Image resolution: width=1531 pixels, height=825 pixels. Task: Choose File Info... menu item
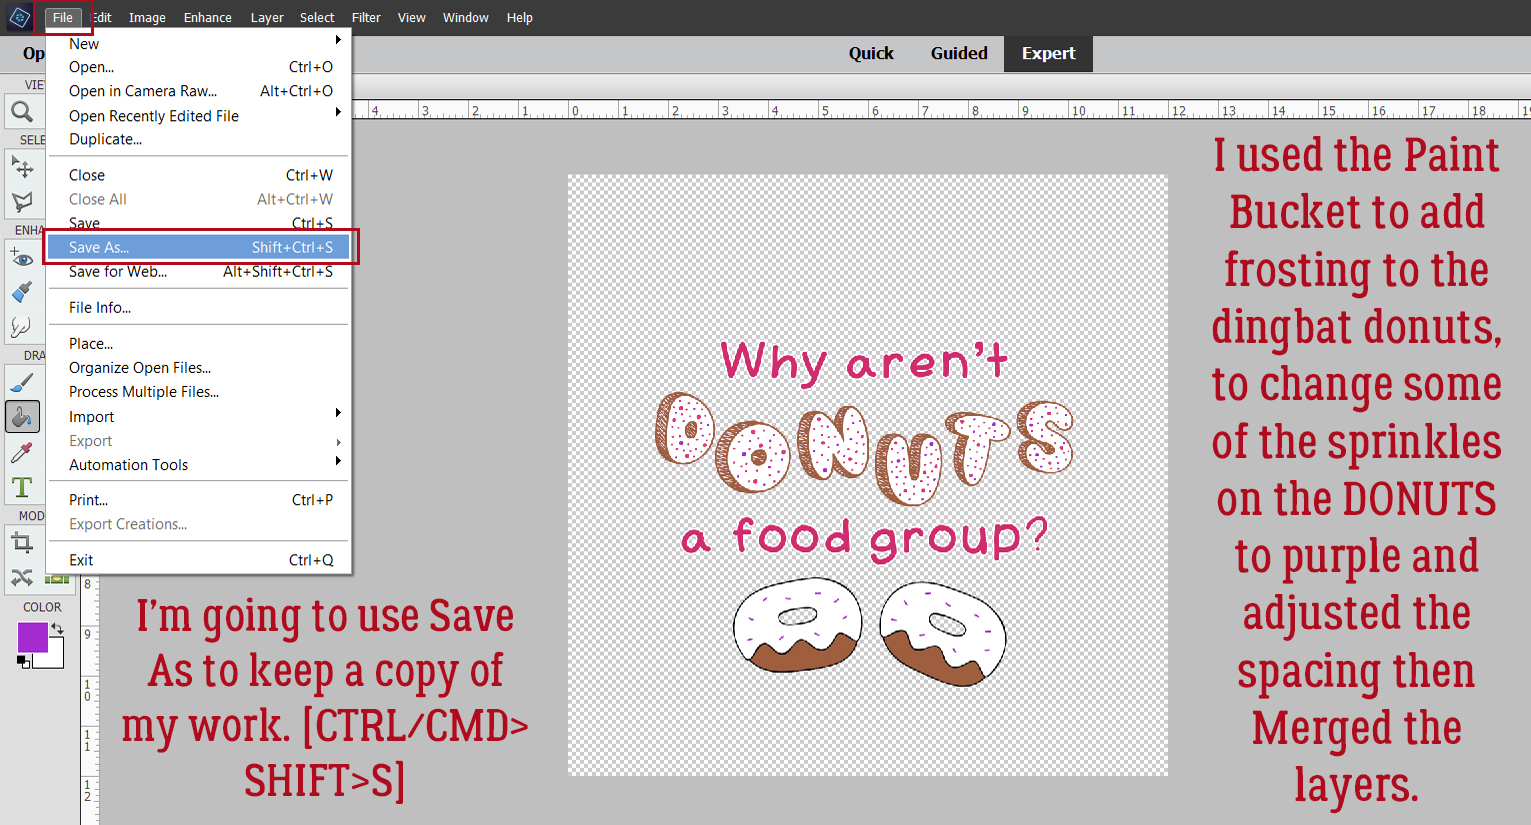pos(198,307)
